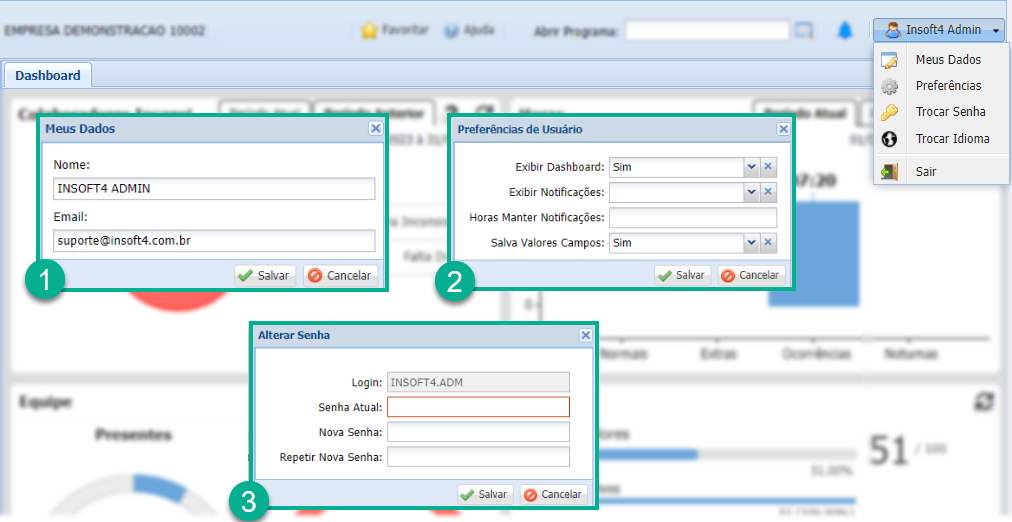Save changes in Meus Dados dialog
This screenshot has height=522, width=1012.
coord(265,275)
